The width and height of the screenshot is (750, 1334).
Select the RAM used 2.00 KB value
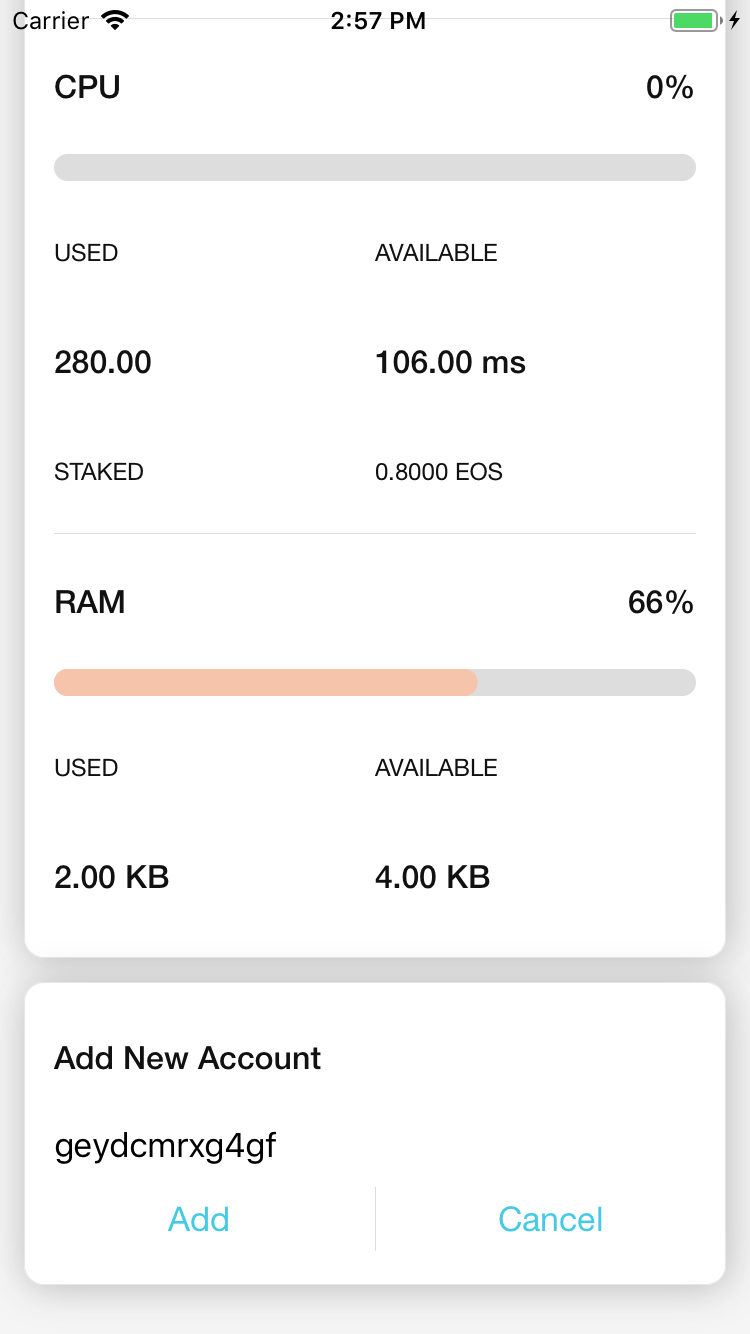point(111,877)
